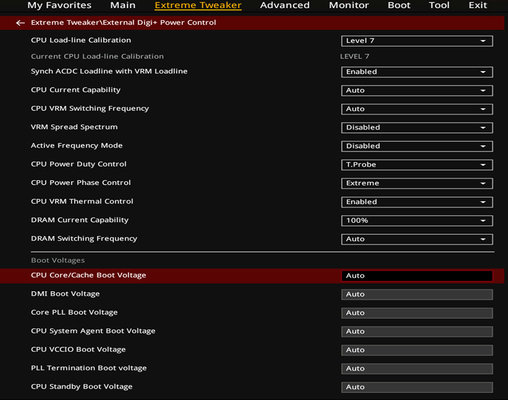
Task: Open DRAM Switching Frequency dropdown
Action: point(417,239)
